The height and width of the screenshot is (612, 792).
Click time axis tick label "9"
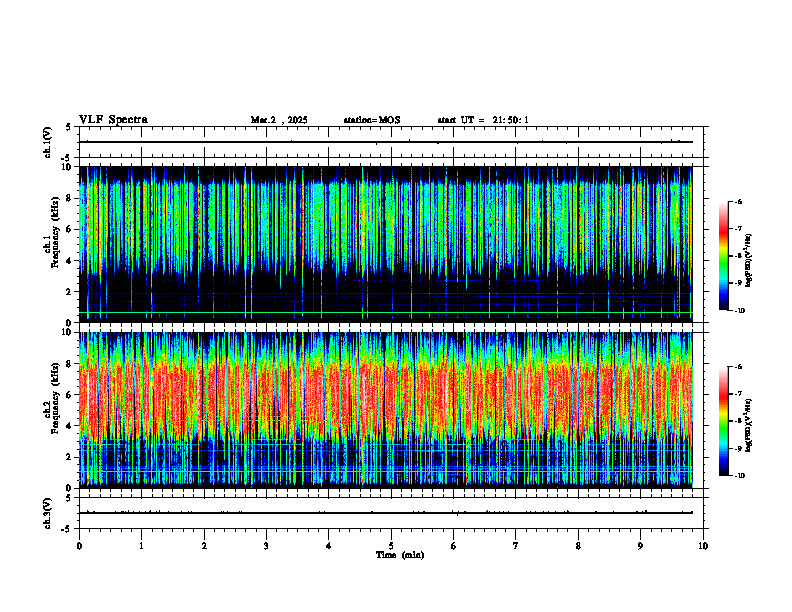coord(640,546)
